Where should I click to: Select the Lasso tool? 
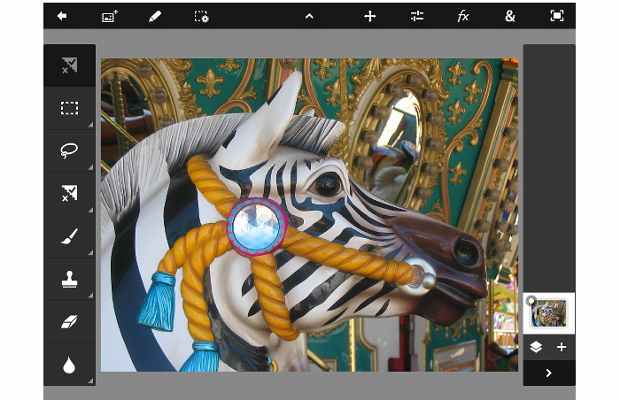(x=69, y=151)
